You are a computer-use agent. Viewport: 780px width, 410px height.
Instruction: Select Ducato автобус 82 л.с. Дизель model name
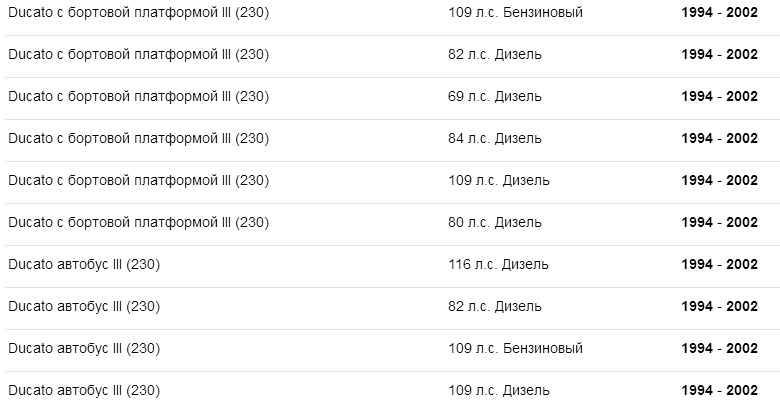point(84,307)
